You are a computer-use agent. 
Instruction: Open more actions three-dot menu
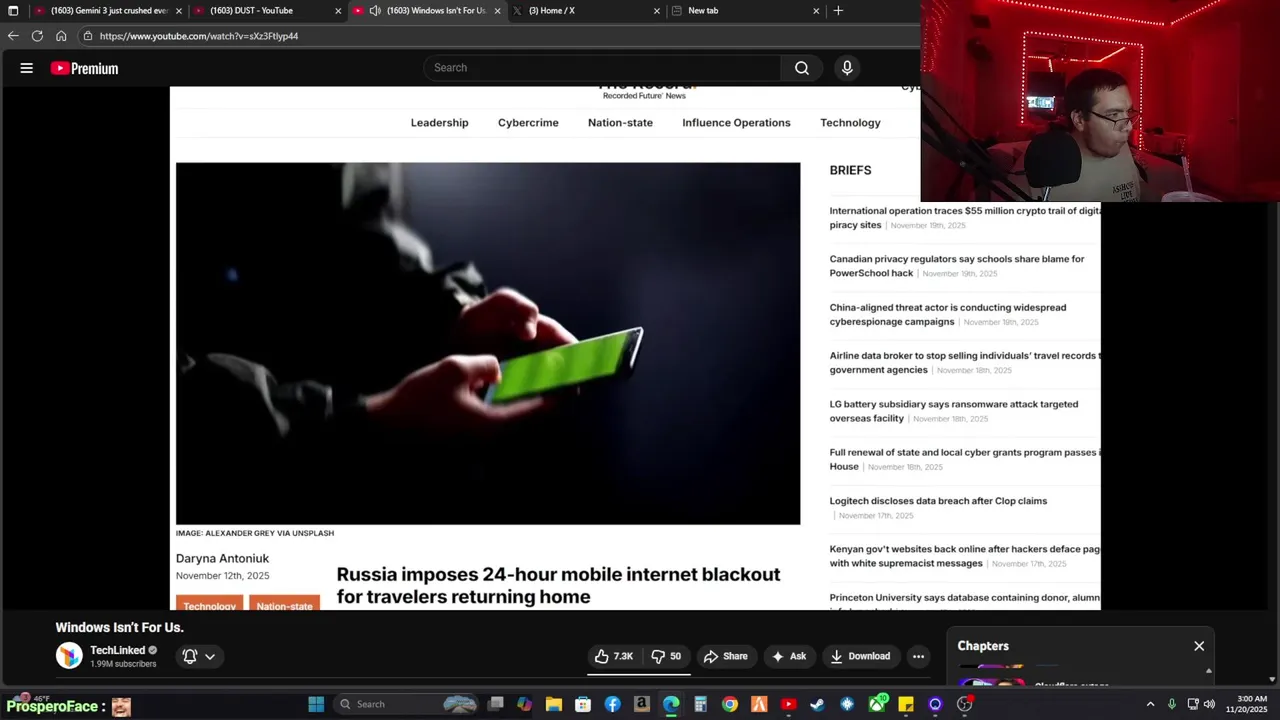pos(918,656)
